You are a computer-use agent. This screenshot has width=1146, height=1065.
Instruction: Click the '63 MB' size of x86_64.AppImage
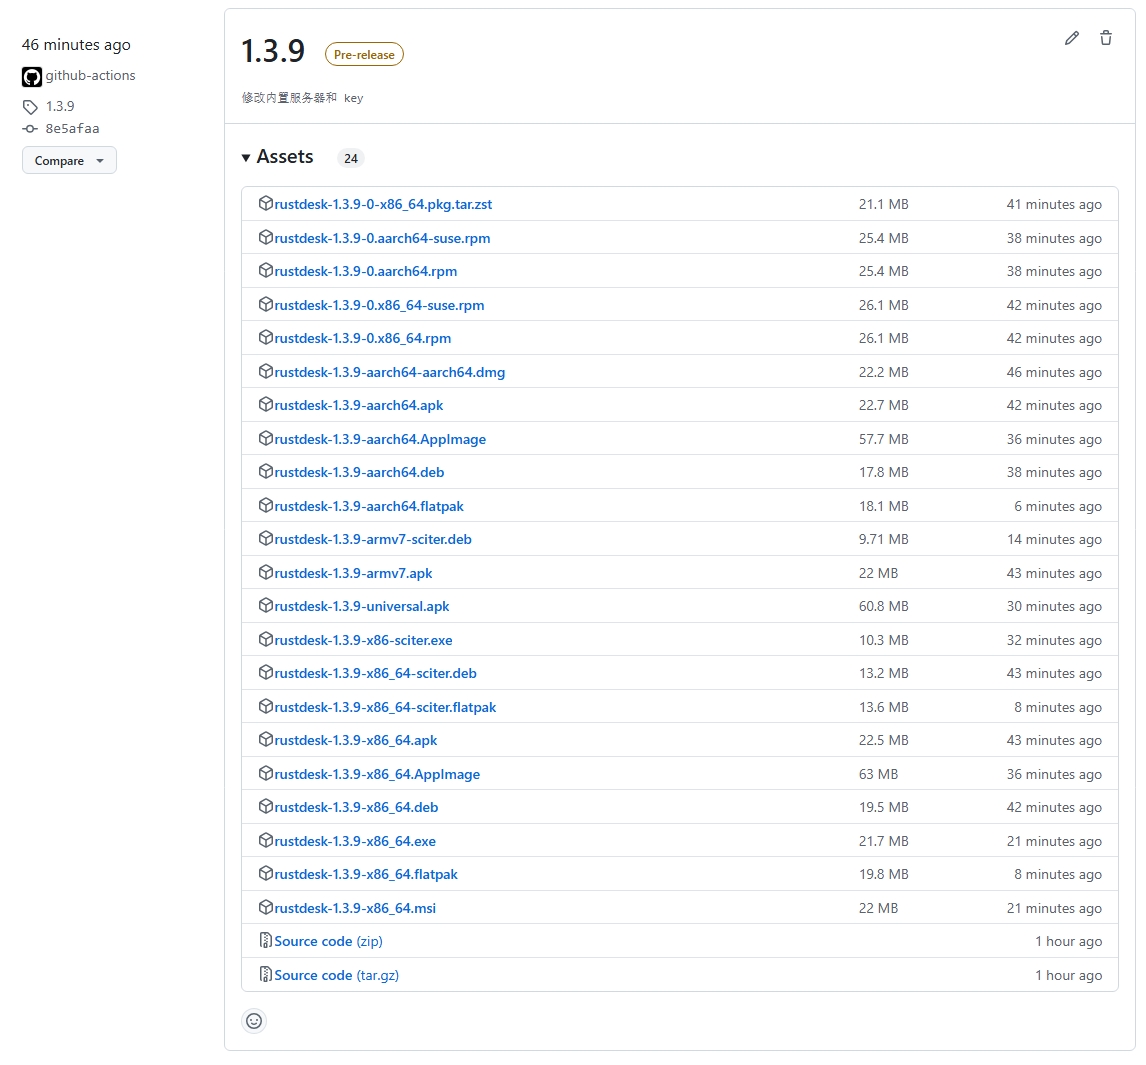879,774
